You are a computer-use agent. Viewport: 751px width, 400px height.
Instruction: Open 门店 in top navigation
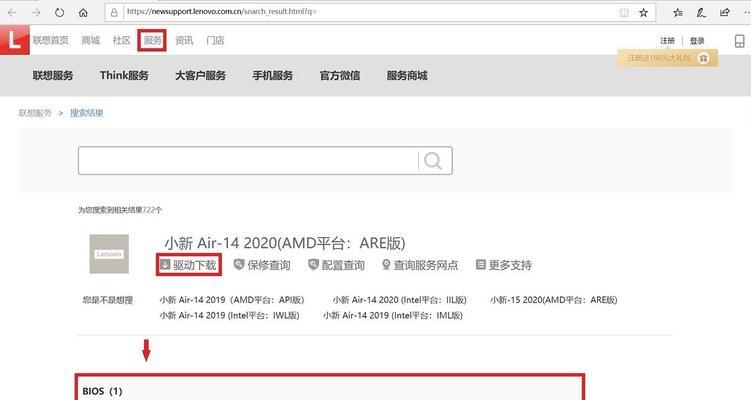[x=215, y=40]
